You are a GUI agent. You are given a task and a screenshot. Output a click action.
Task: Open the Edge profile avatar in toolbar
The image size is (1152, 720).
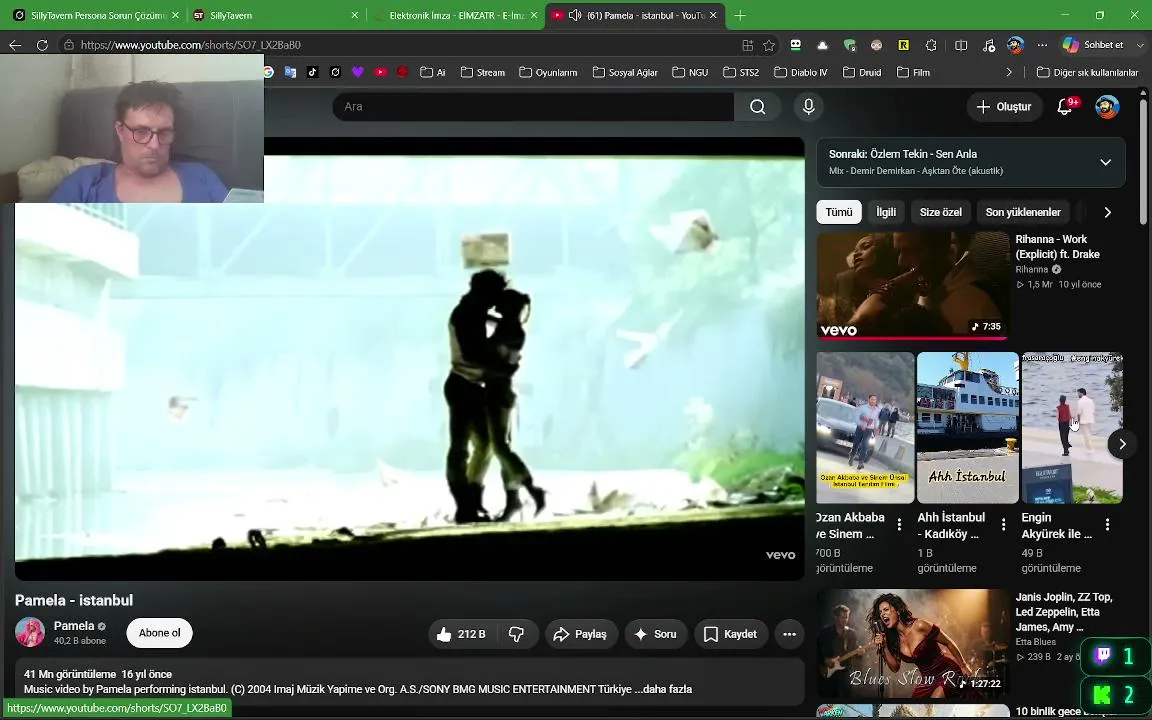[1015, 45]
